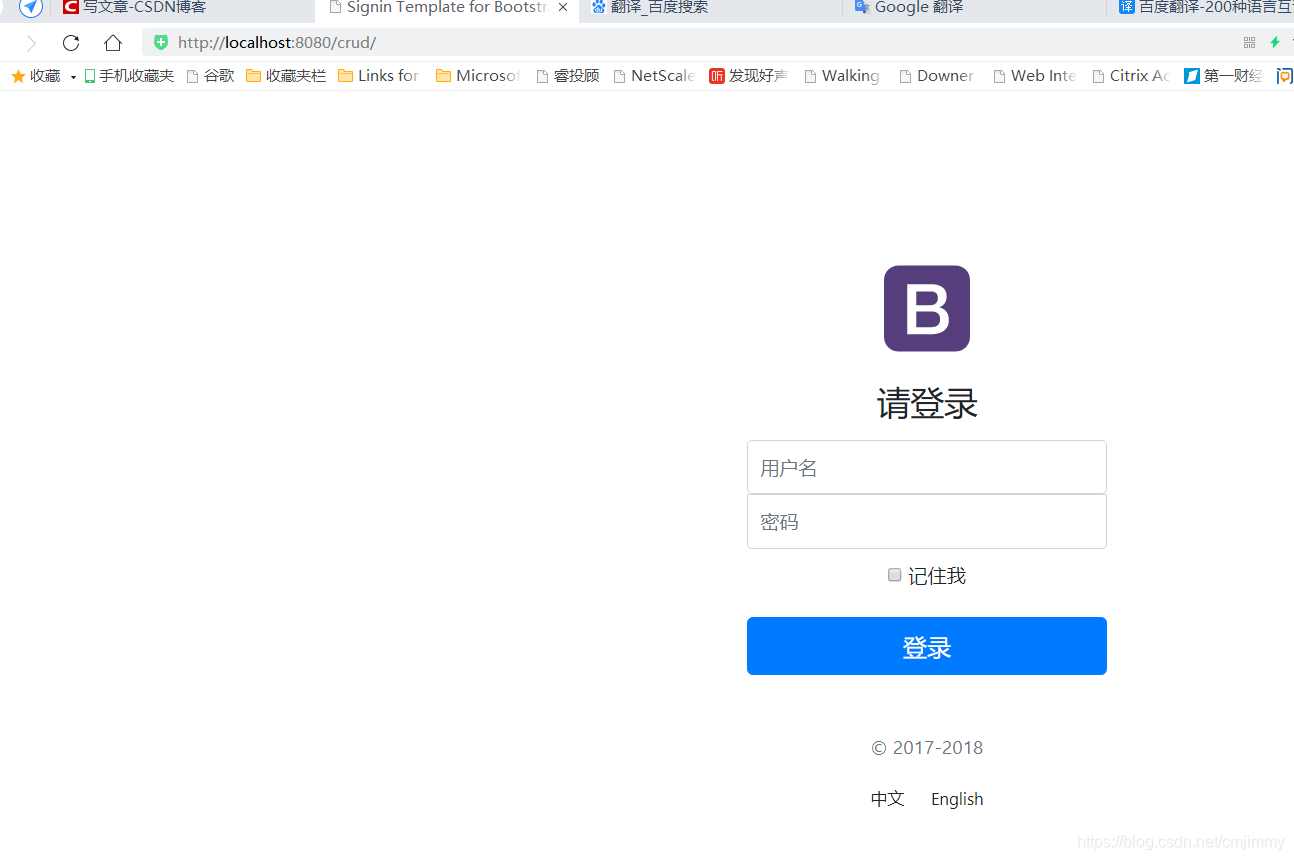
Task: Click the green lightning speed-mode icon
Action: coord(1275,42)
